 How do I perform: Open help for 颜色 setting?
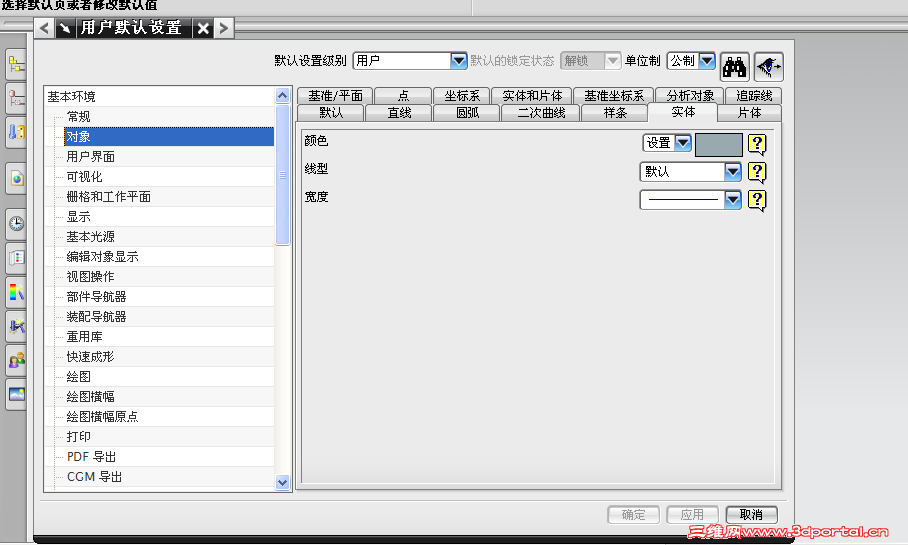[x=757, y=144]
